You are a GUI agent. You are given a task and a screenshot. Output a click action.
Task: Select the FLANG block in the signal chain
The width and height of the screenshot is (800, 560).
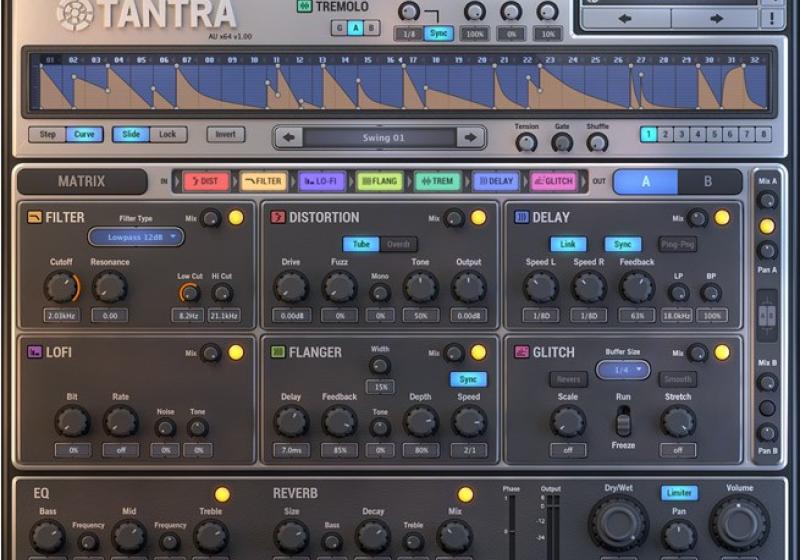[x=380, y=181]
